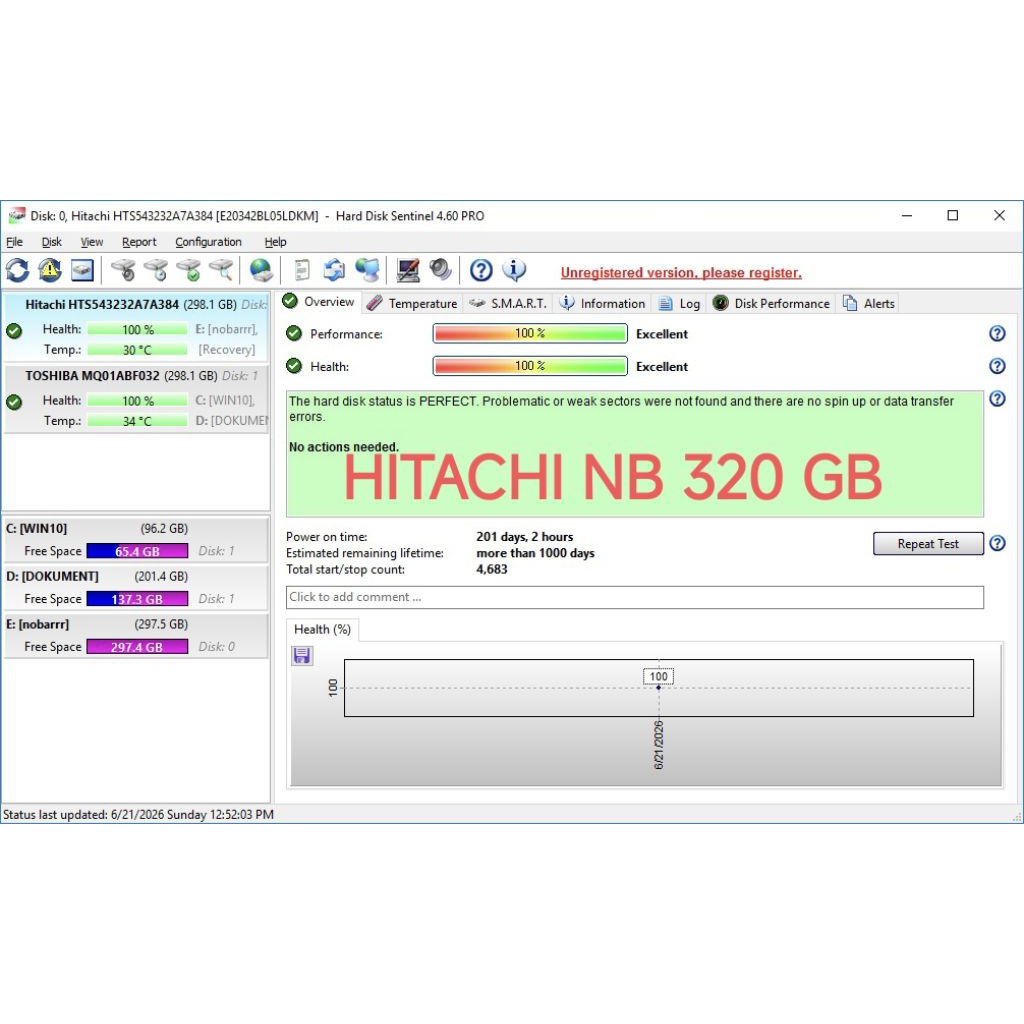Click the speaker sound toolbar icon
Image resolution: width=1024 pixels, height=1024 pixels.
[440, 270]
